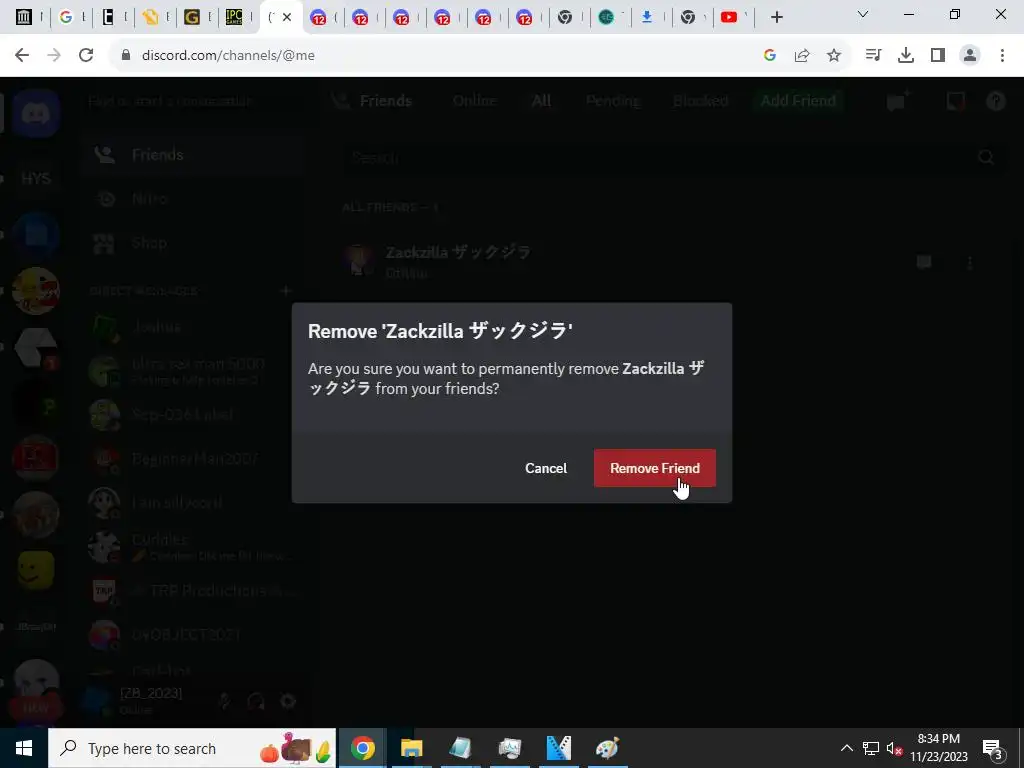Image resolution: width=1024 pixels, height=768 pixels.
Task: Cancel the remove friend dialog
Action: click(546, 468)
